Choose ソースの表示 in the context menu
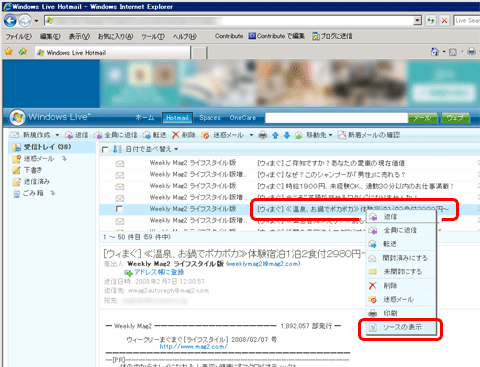Viewport: 480px width, 367px height. tap(401, 327)
